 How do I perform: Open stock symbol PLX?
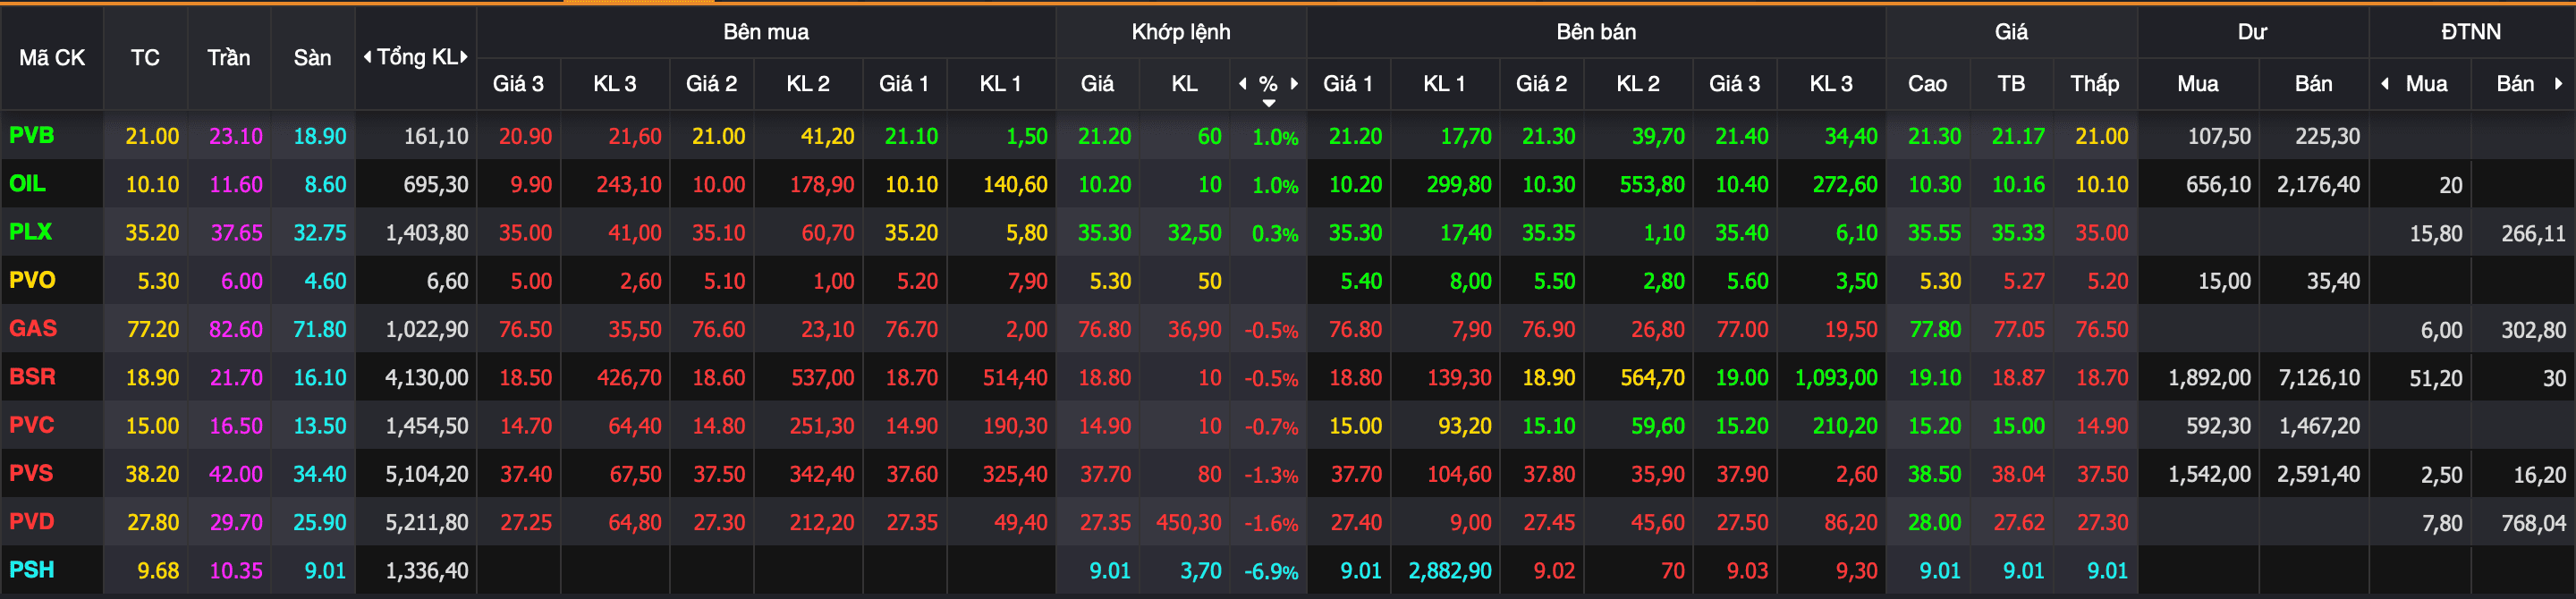(x=30, y=232)
